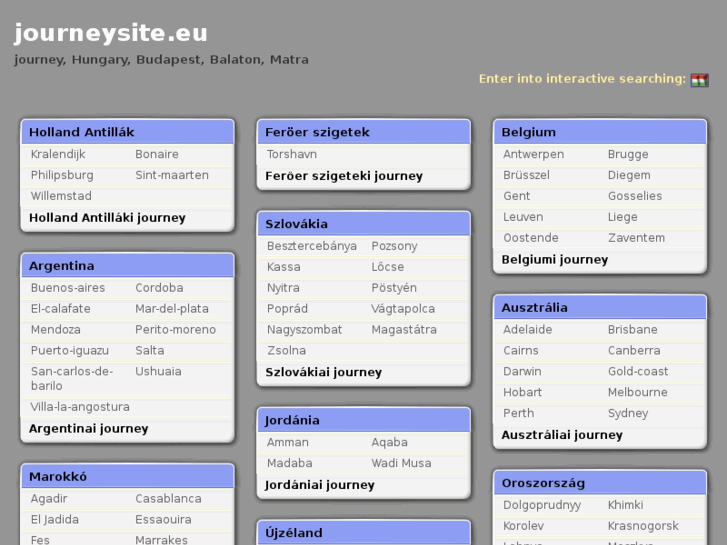The height and width of the screenshot is (545, 727).
Task: Choose Kassa destination
Action: (284, 267)
